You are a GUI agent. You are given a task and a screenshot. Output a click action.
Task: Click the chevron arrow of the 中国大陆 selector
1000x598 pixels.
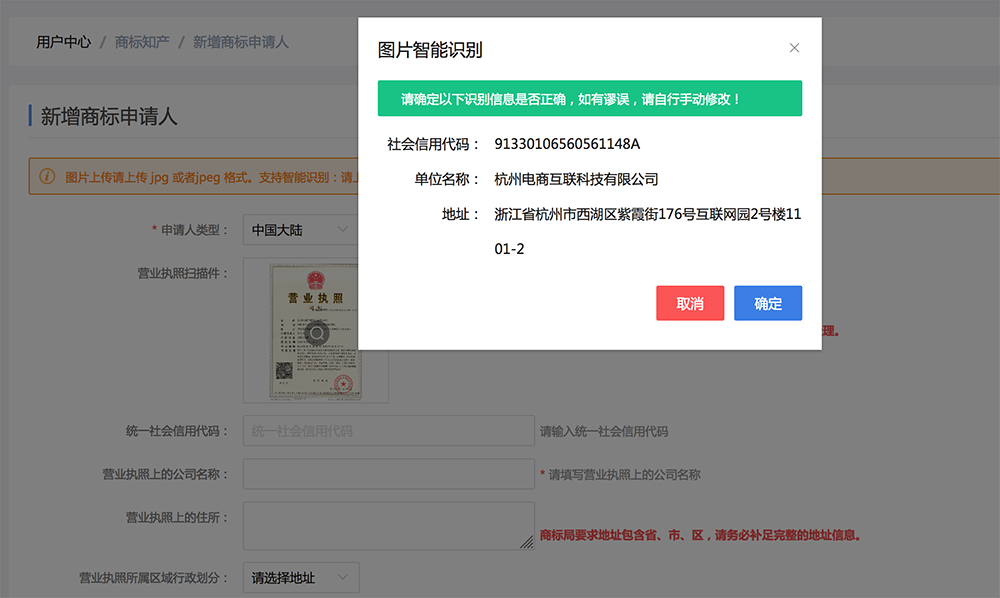(343, 230)
